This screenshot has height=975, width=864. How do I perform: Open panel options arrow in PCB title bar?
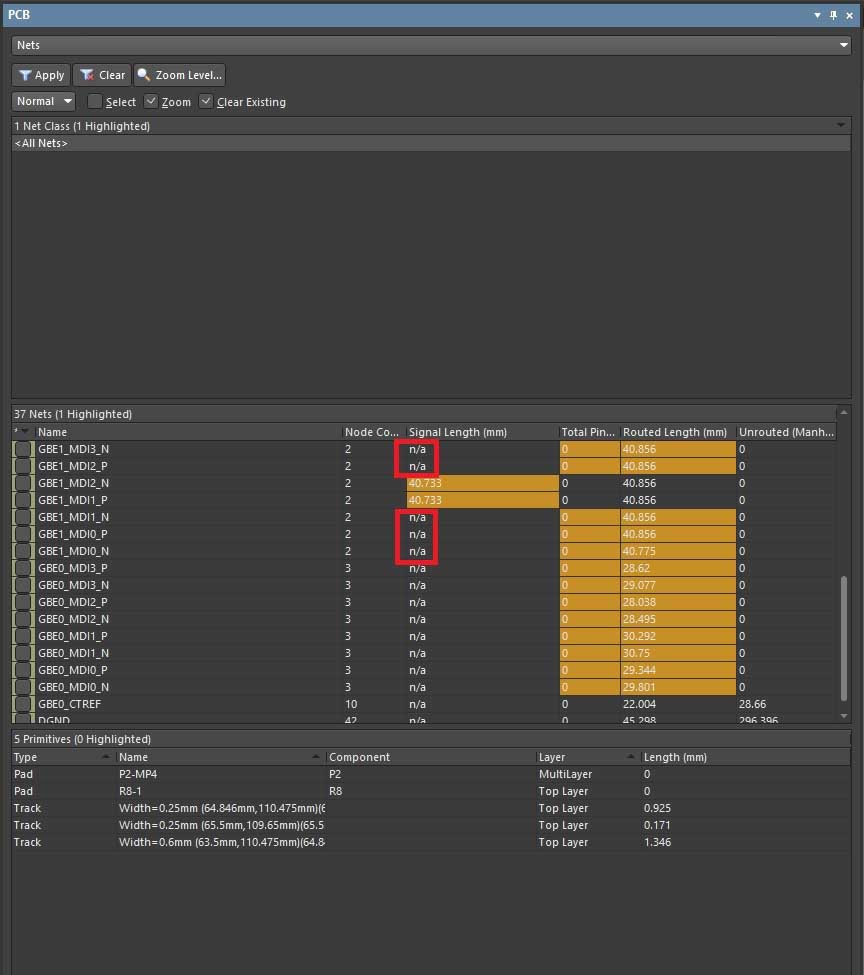tap(817, 15)
